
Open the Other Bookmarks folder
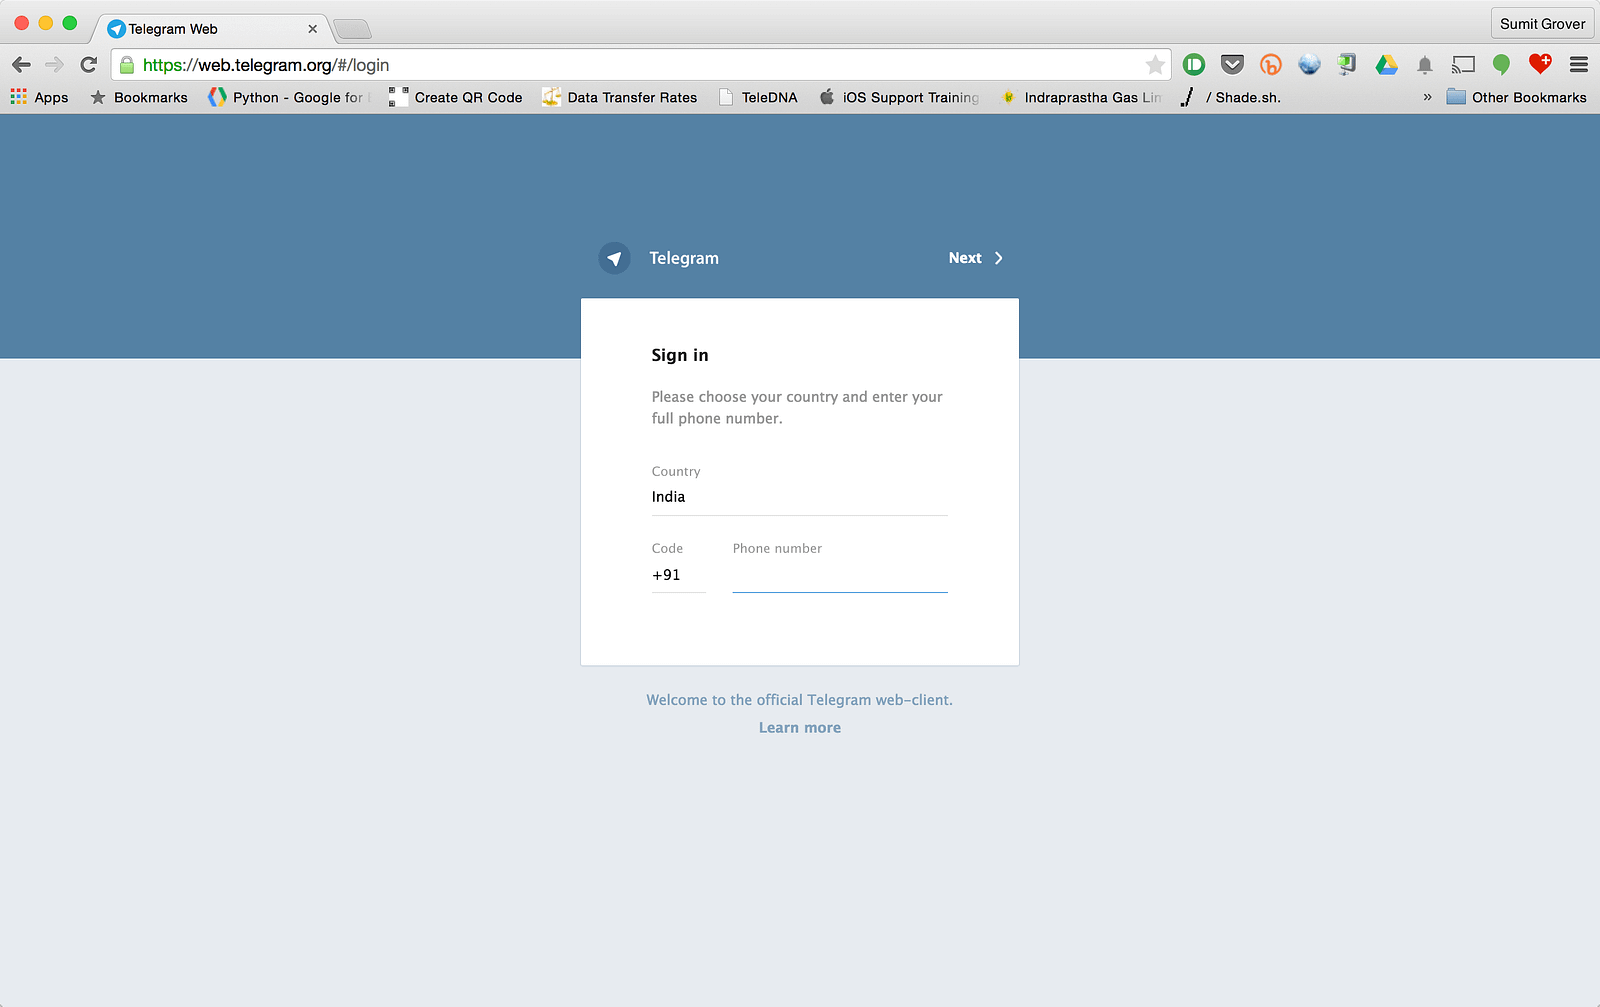pyautogui.click(x=1517, y=97)
